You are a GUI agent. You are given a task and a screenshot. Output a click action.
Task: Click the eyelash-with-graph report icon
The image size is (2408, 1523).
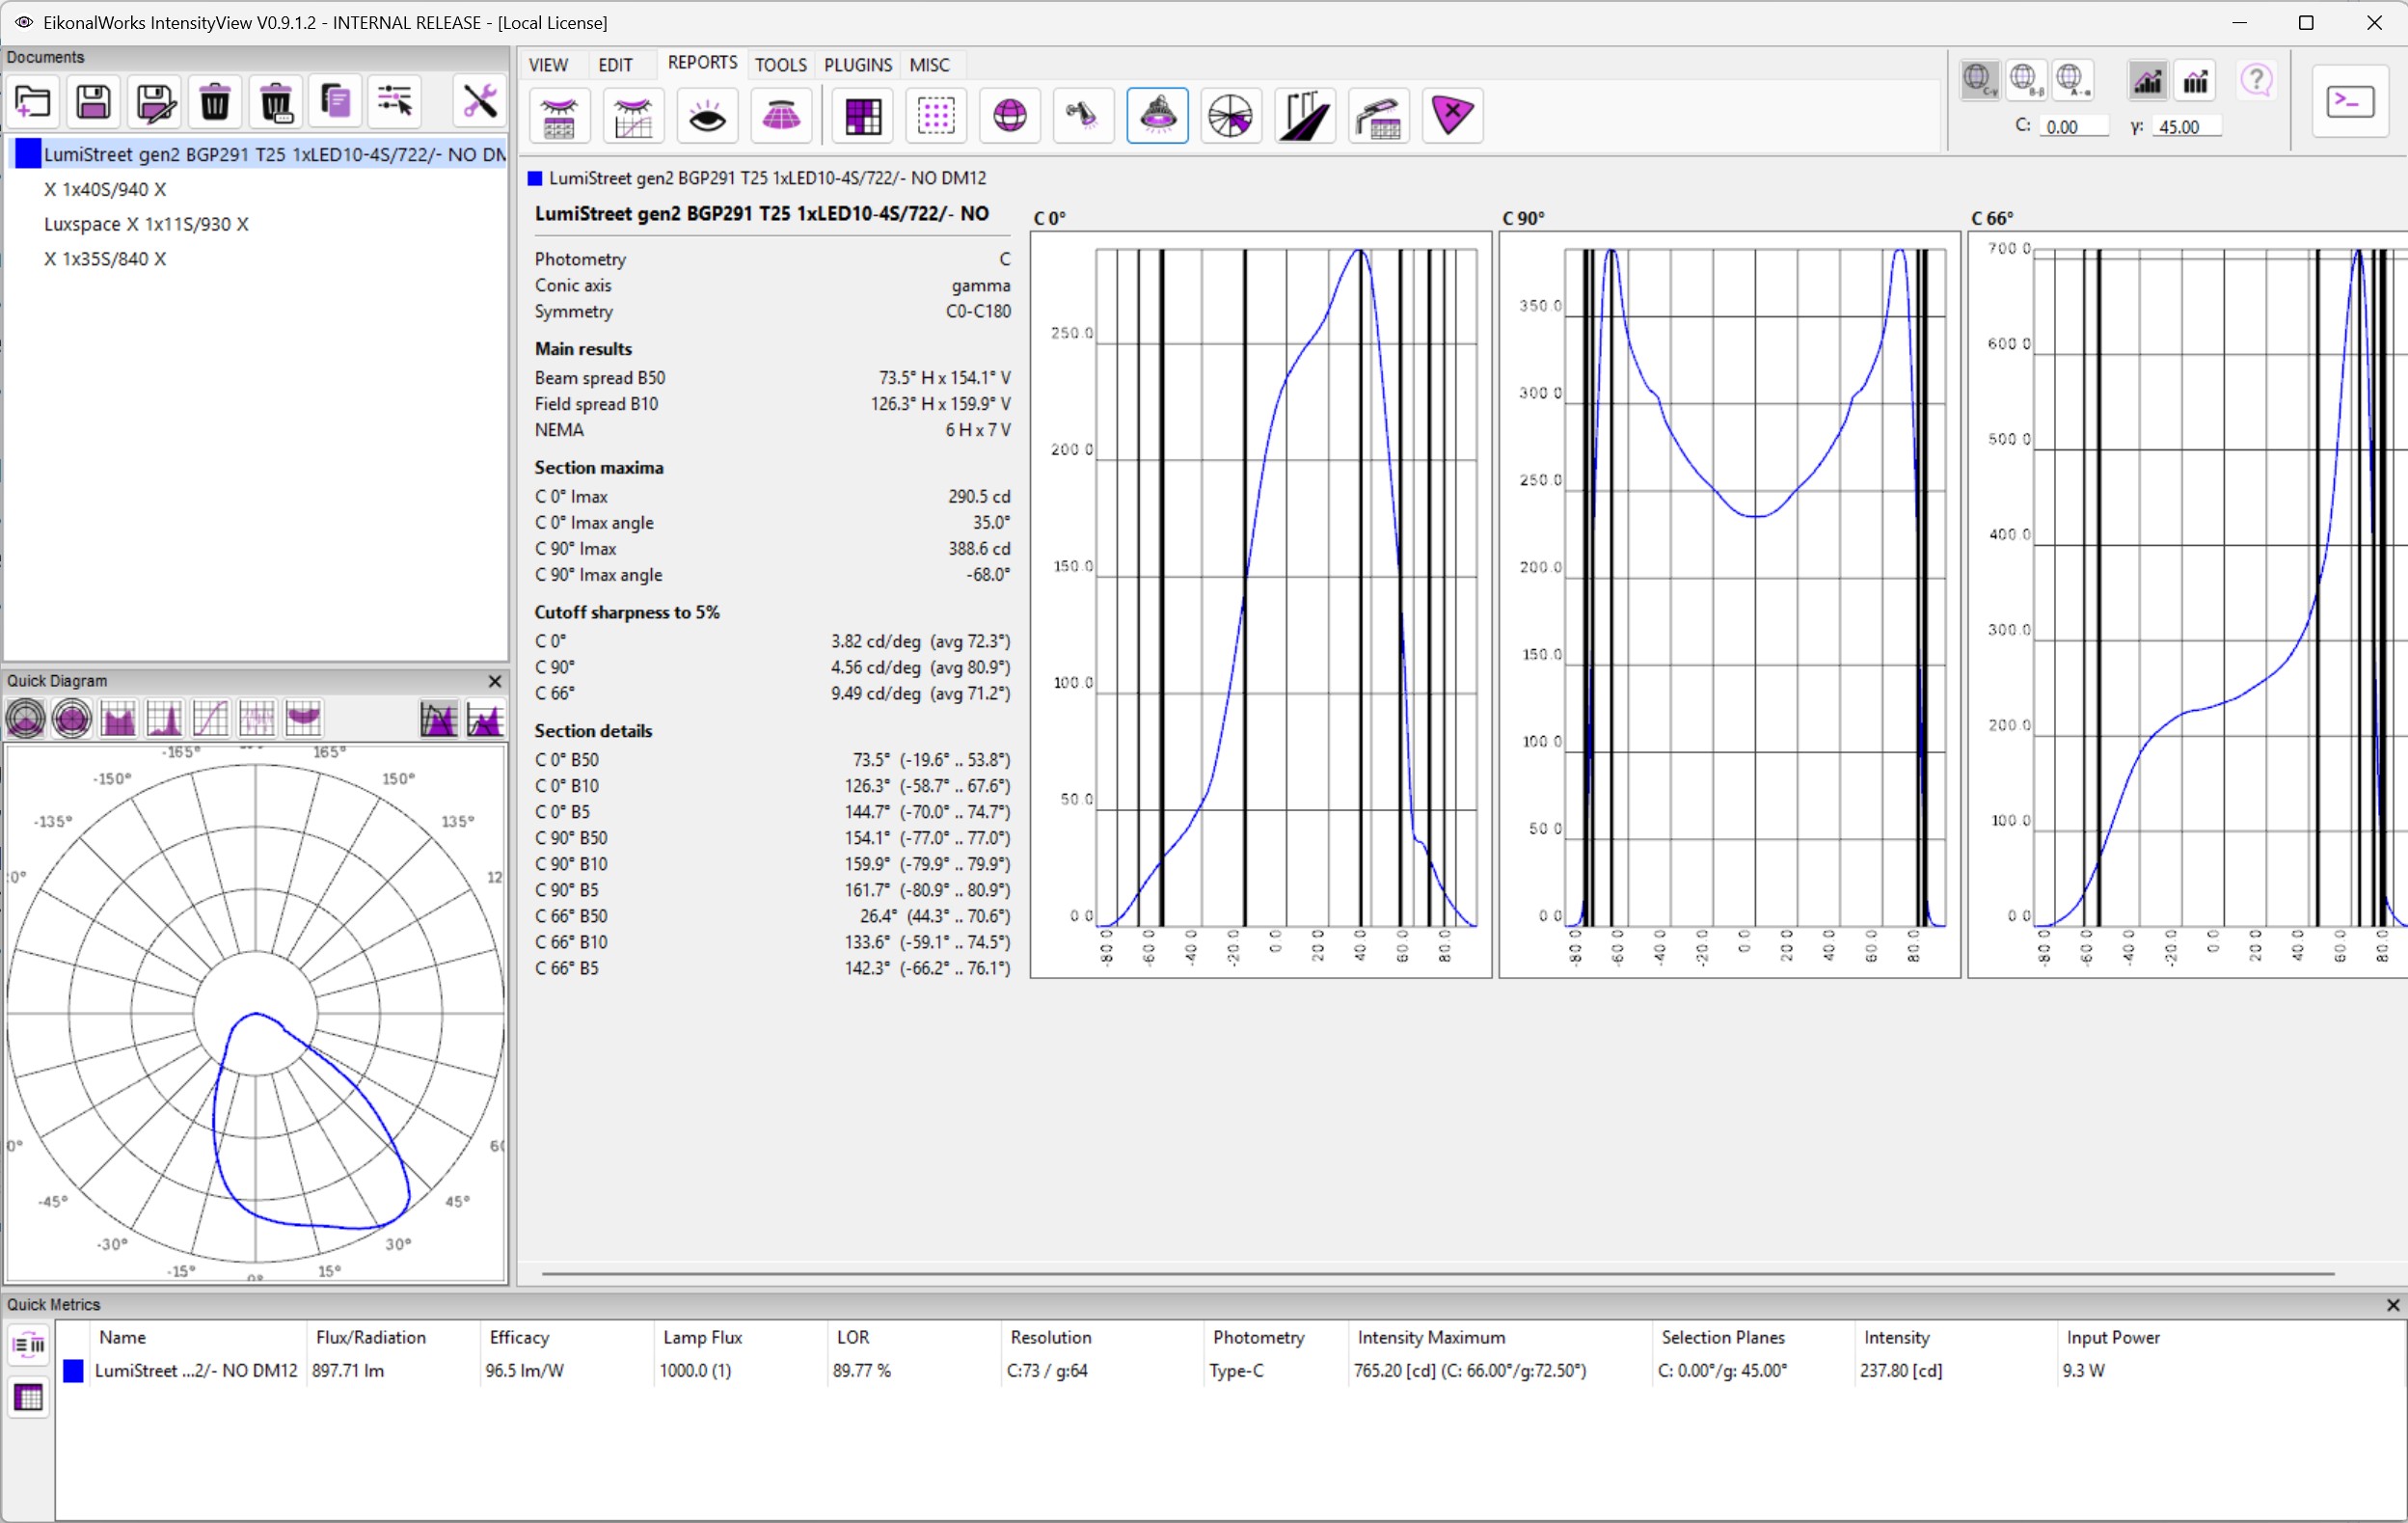pos(633,116)
